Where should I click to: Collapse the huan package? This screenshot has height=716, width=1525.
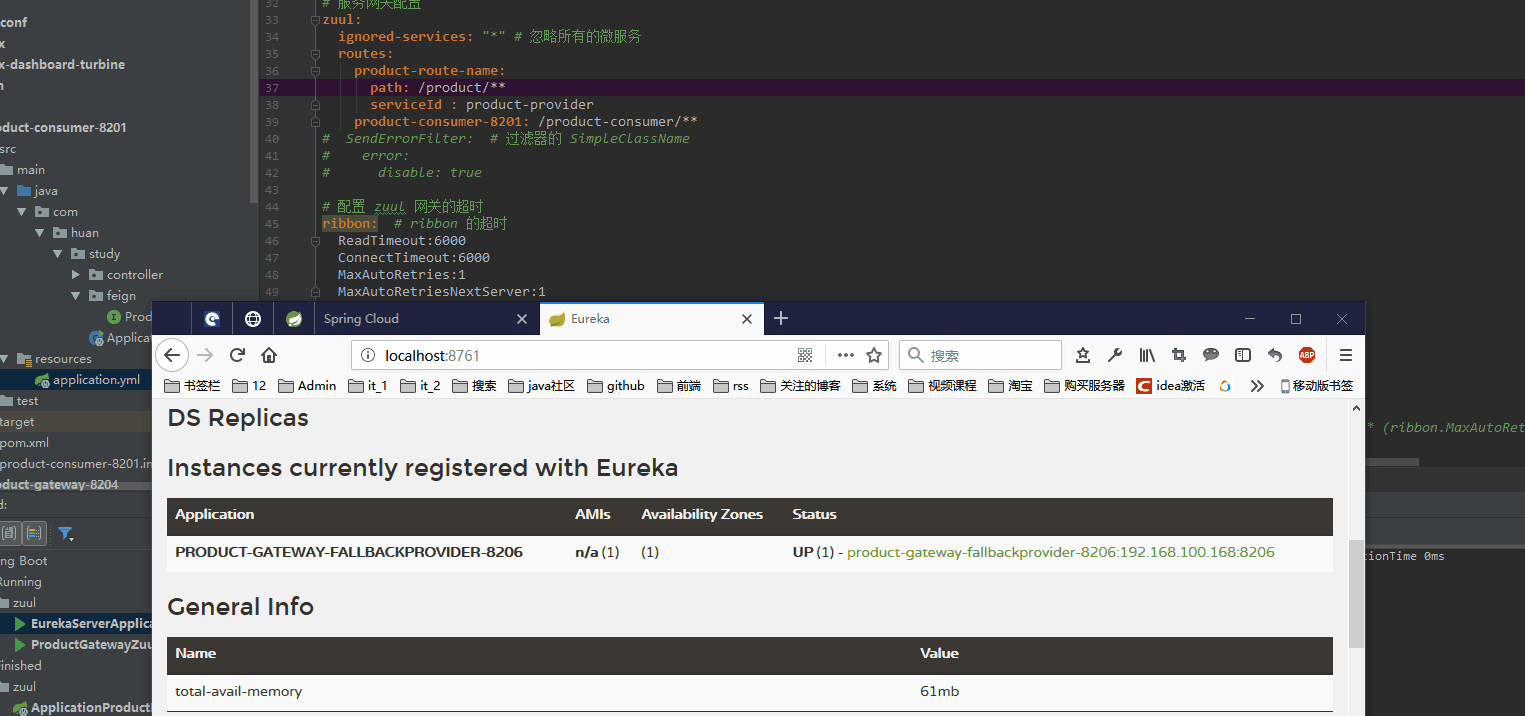pyautogui.click(x=40, y=233)
